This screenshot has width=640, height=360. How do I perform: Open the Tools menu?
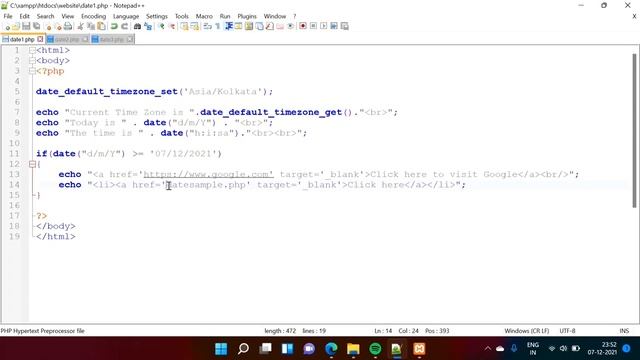click(x=182, y=16)
